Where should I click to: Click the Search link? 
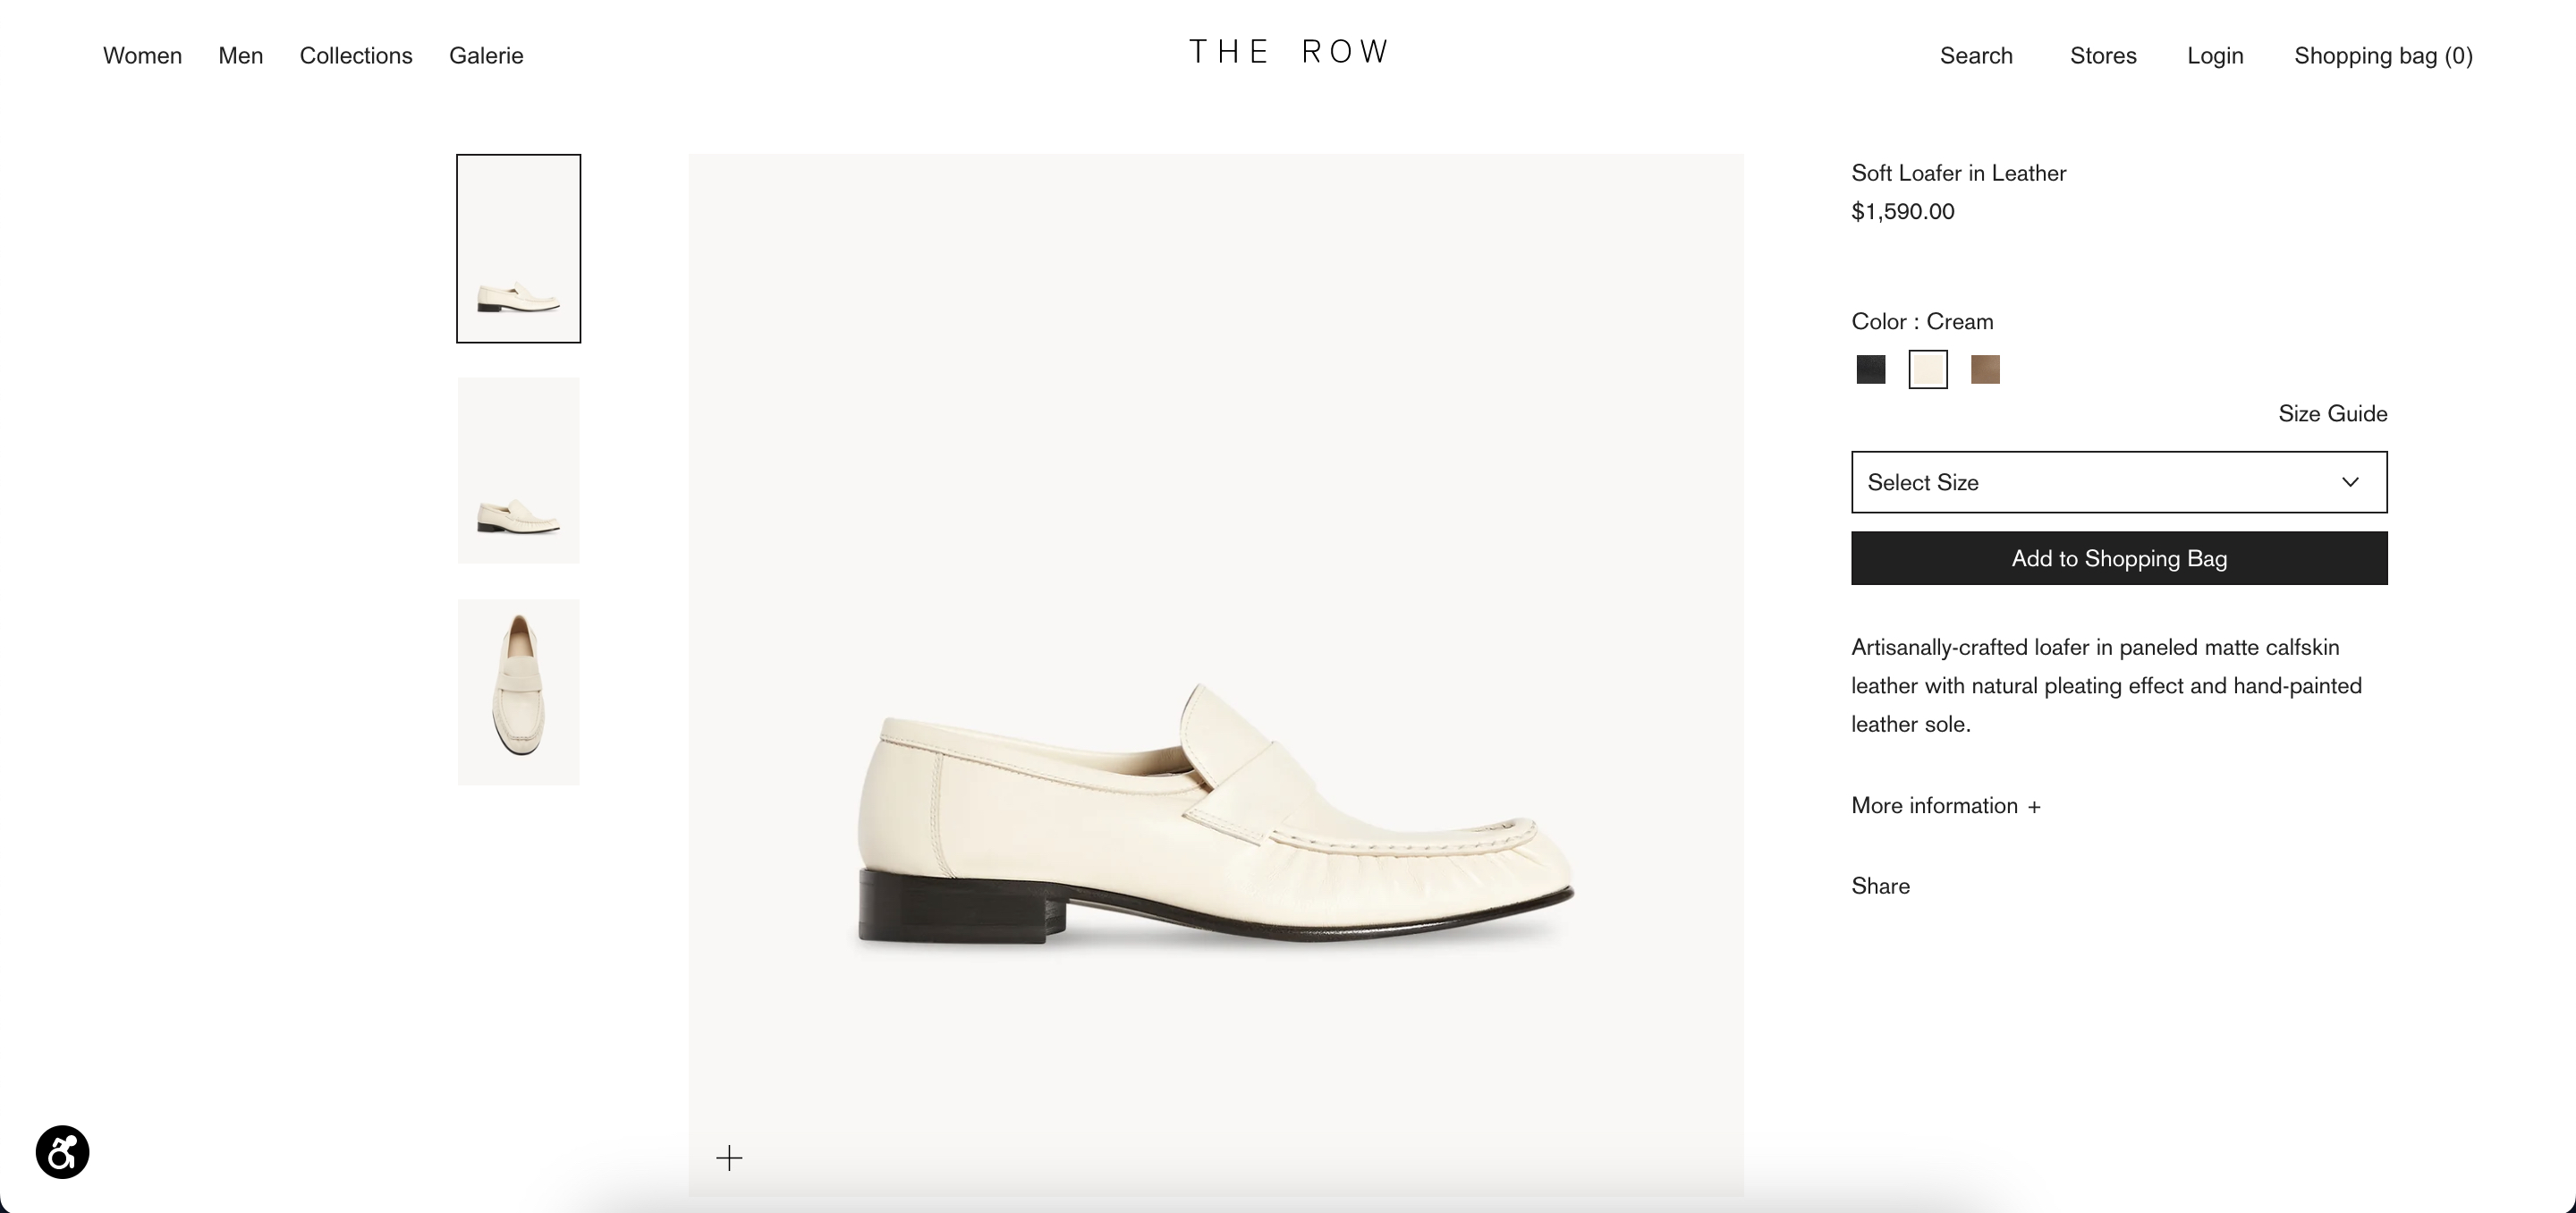coord(1976,56)
